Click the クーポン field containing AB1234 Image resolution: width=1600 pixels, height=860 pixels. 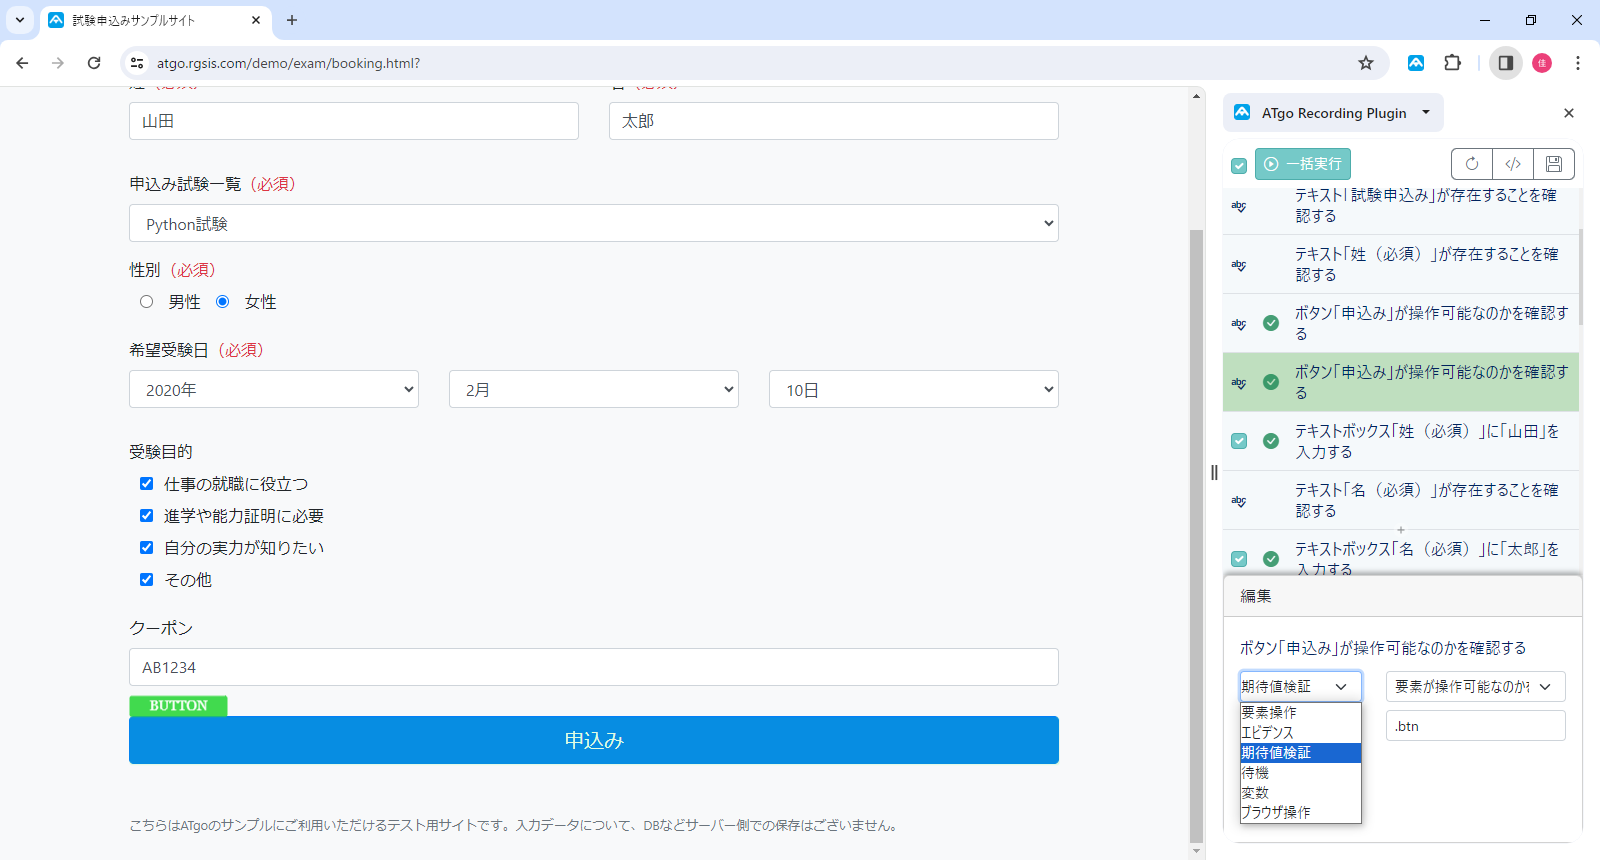pos(594,667)
